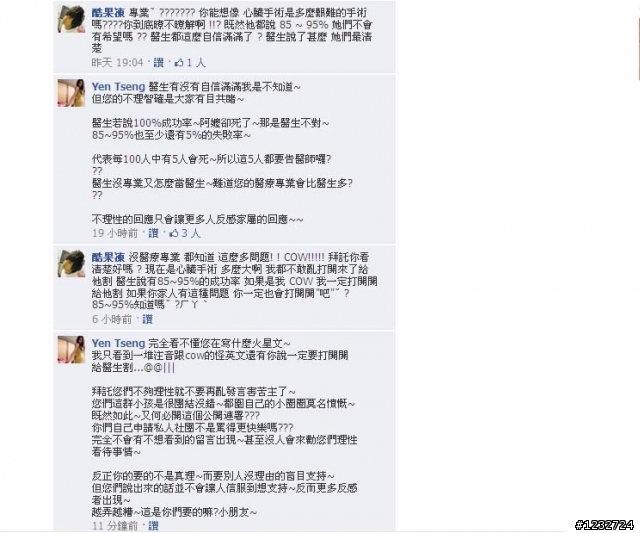Screen dimensions: 640x533
Task: Like the comment posted 19 小時前
Action: coord(153,233)
